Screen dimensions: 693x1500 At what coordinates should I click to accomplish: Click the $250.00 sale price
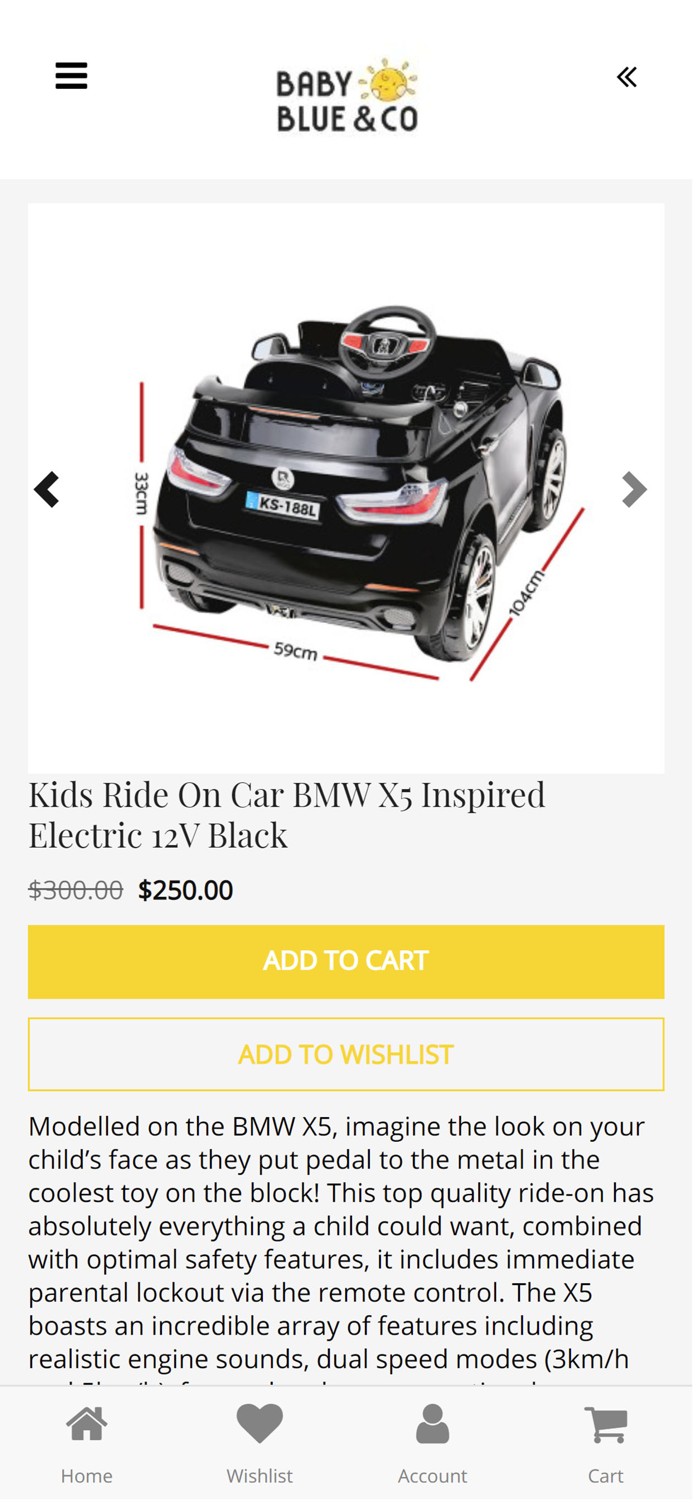click(186, 890)
